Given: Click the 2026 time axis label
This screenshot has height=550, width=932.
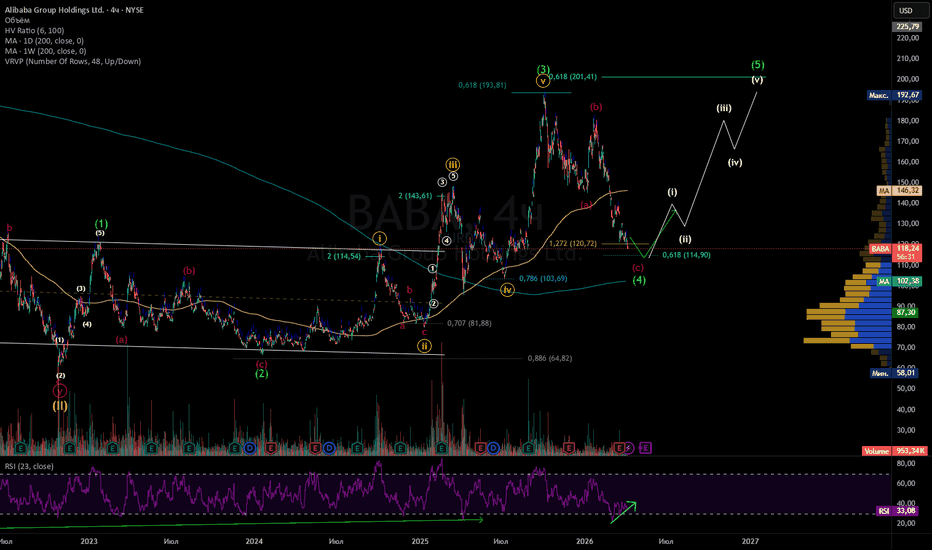Looking at the screenshot, I should [x=585, y=541].
